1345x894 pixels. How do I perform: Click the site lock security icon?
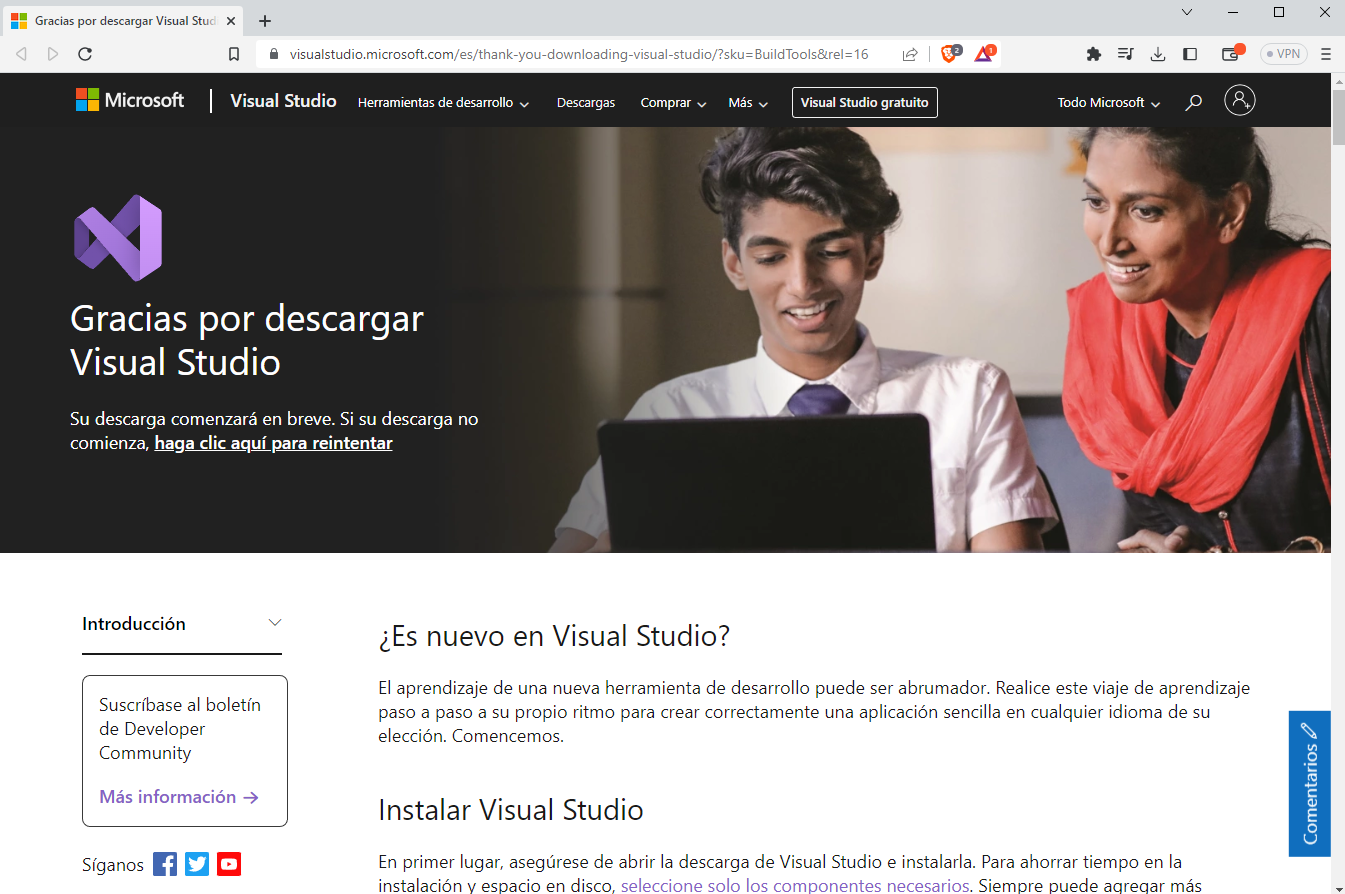point(273,54)
